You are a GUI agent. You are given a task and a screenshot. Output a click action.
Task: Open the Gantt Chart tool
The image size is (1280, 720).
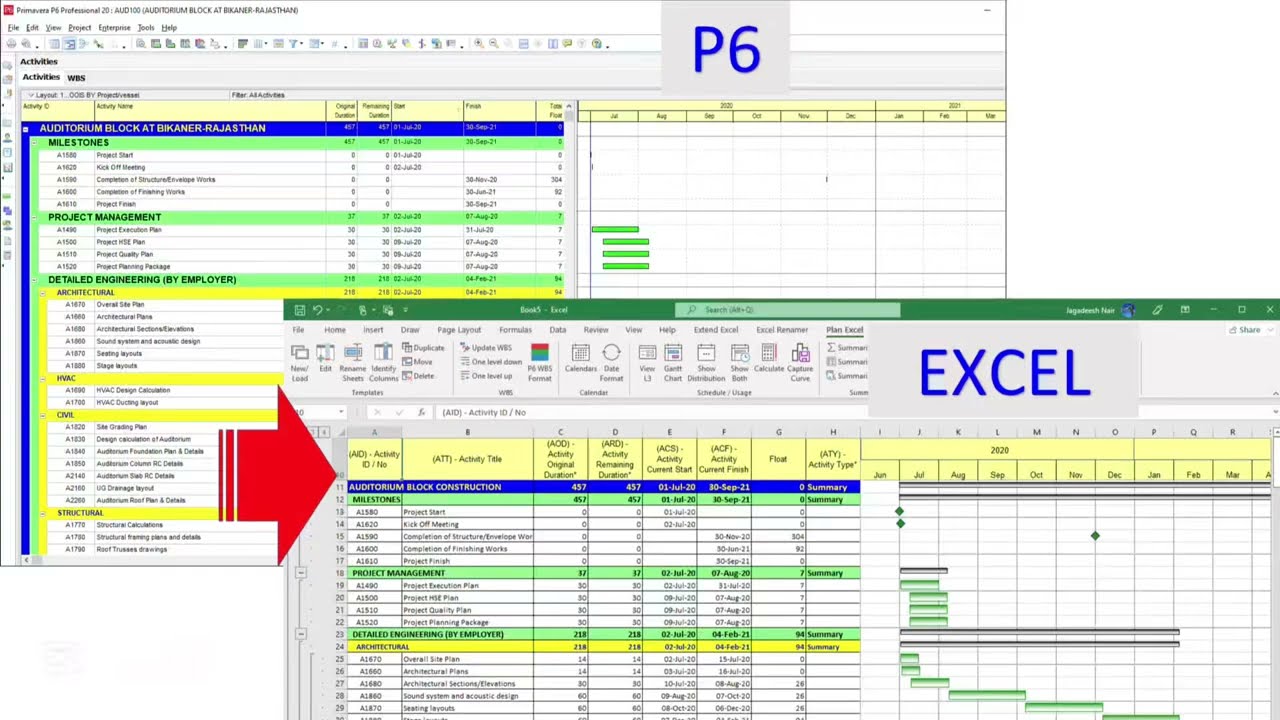[673, 362]
